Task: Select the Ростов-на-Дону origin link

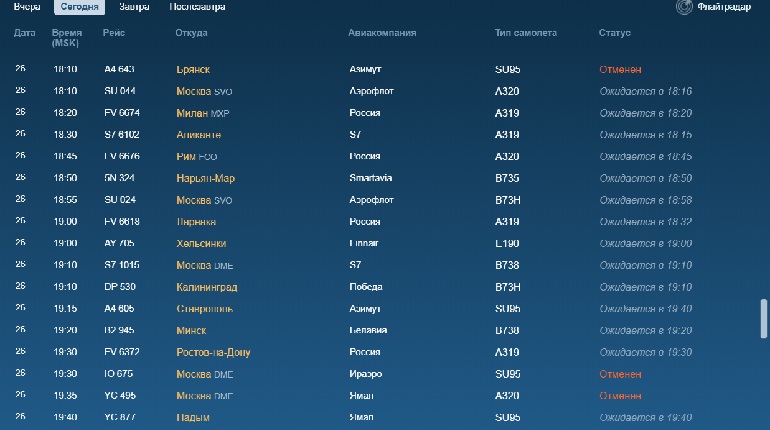Action: coord(213,352)
